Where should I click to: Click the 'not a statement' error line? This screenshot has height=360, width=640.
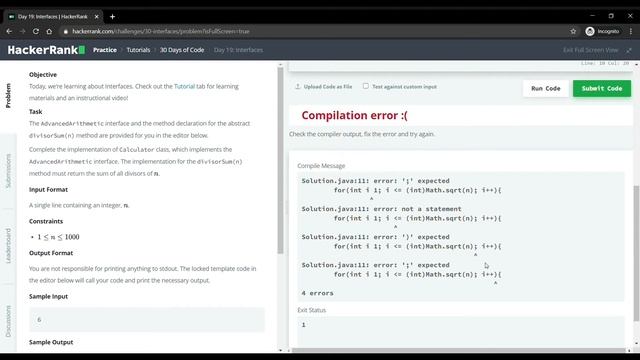382,209
